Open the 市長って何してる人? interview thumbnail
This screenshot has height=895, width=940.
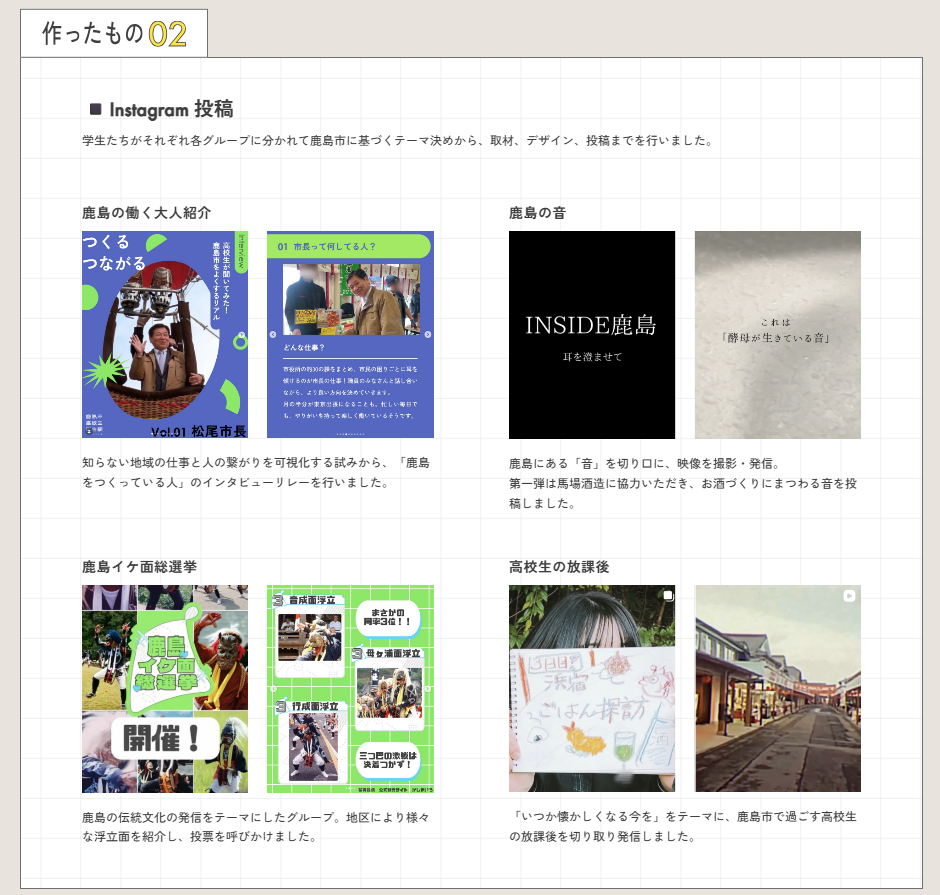350,335
